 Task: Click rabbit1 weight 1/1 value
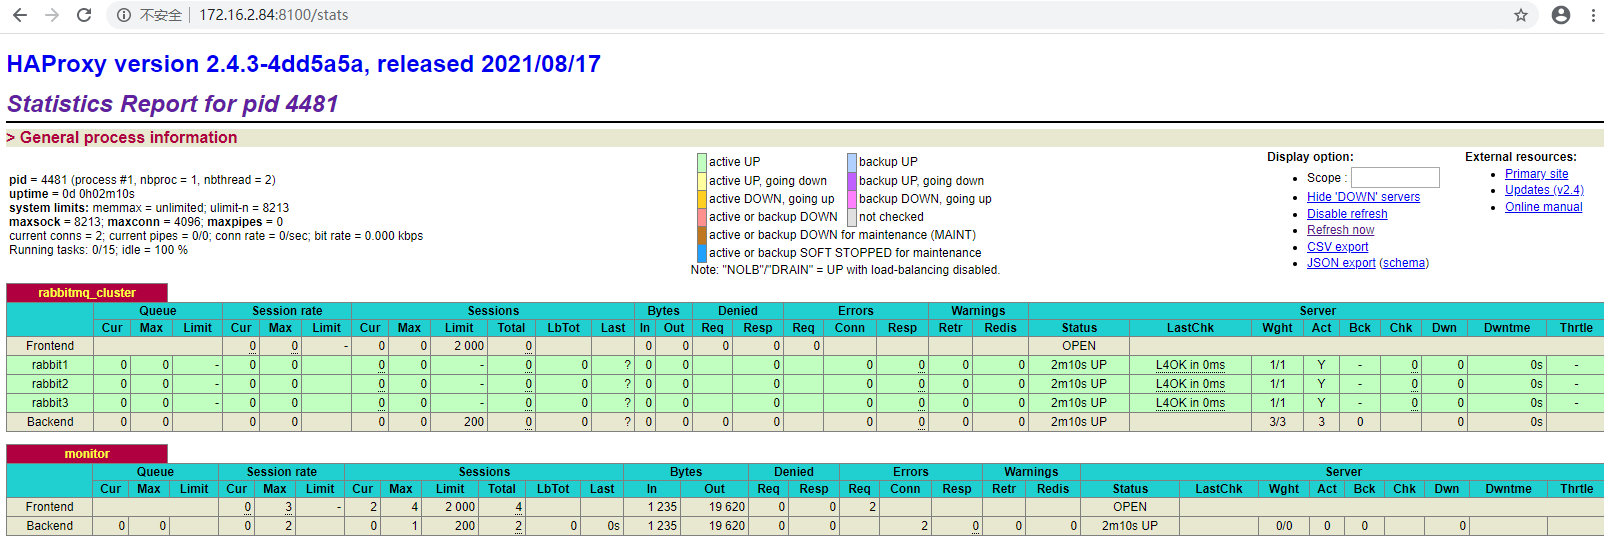tap(1277, 365)
